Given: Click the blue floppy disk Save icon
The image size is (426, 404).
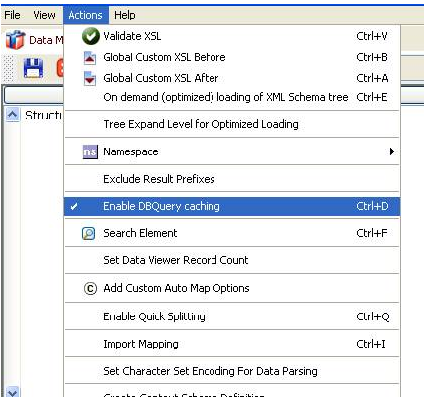Looking at the screenshot, I should pyautogui.click(x=33, y=68).
